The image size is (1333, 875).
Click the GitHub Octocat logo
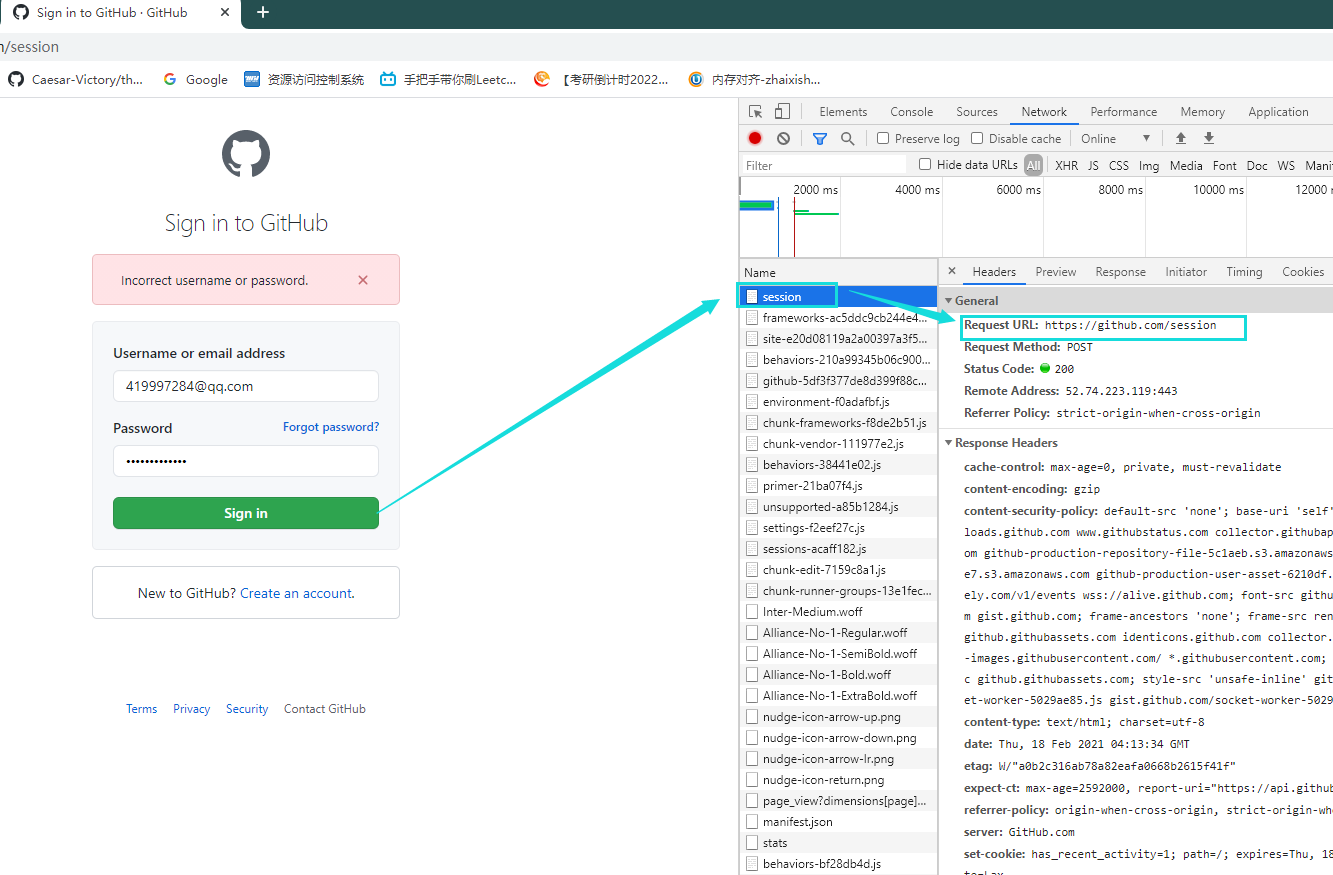pyautogui.click(x=246, y=155)
